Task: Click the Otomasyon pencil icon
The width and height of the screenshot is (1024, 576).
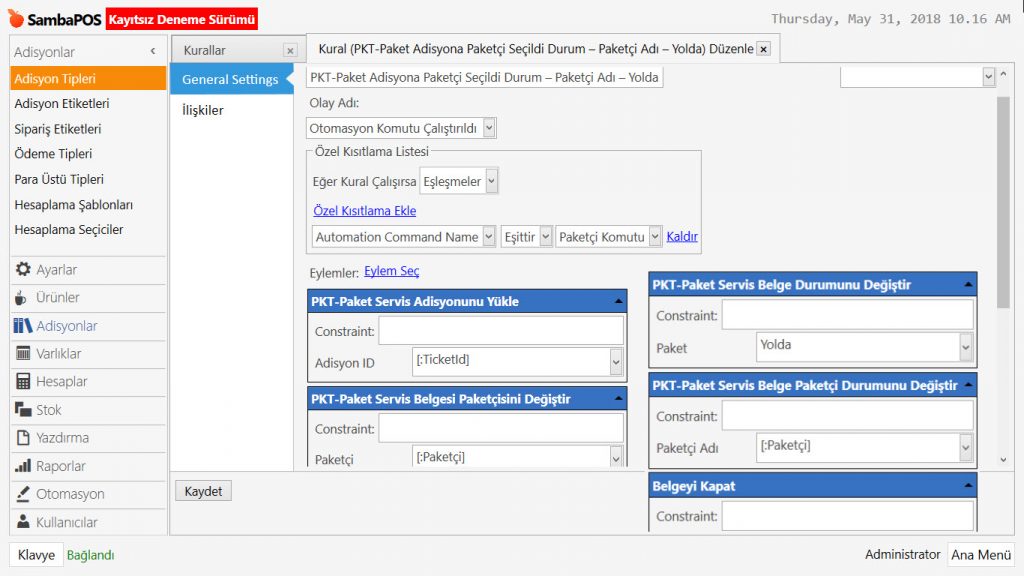Action: pos(22,494)
